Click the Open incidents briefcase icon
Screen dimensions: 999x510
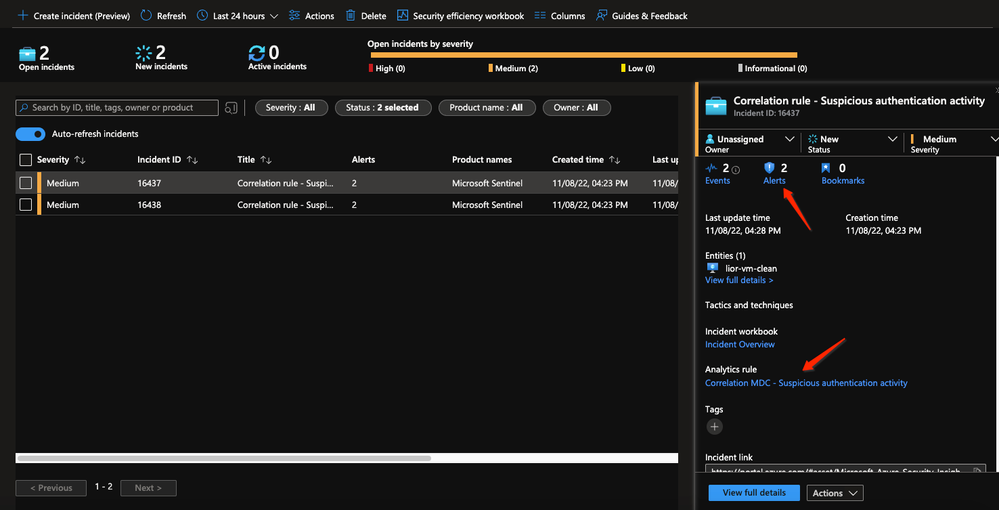[28, 53]
